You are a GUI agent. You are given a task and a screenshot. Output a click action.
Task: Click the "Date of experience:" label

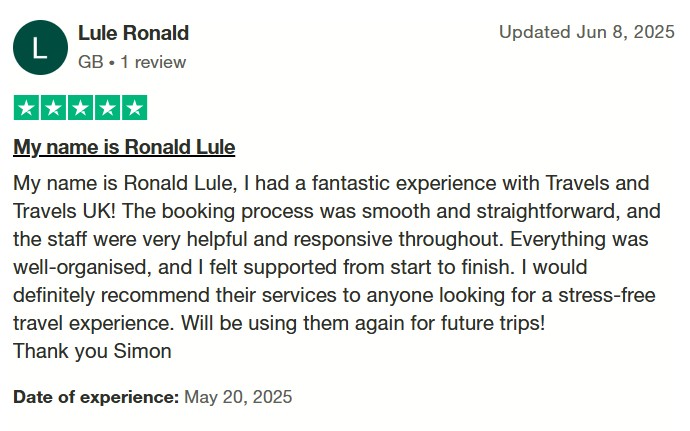click(x=96, y=397)
